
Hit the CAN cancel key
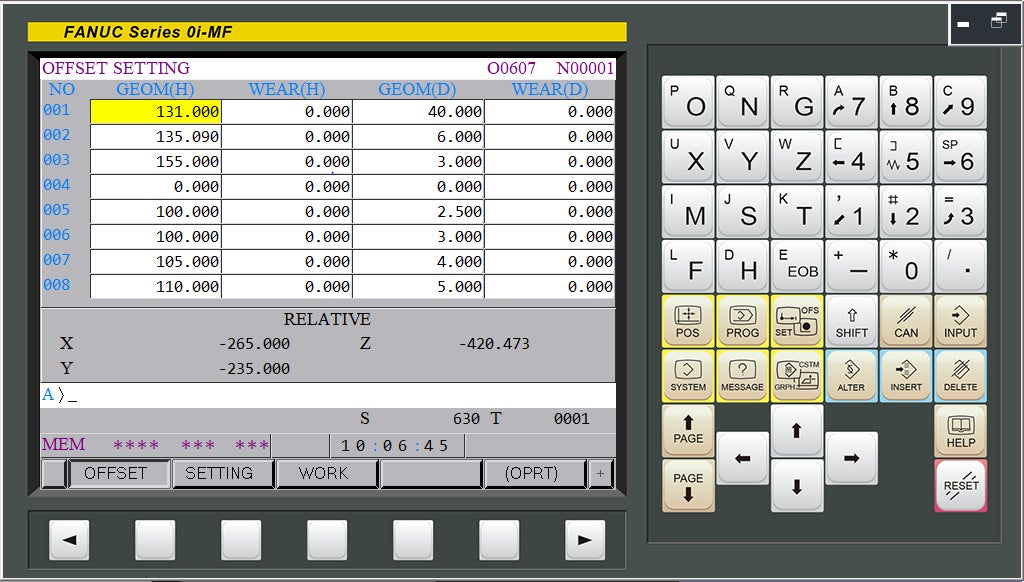(x=906, y=321)
